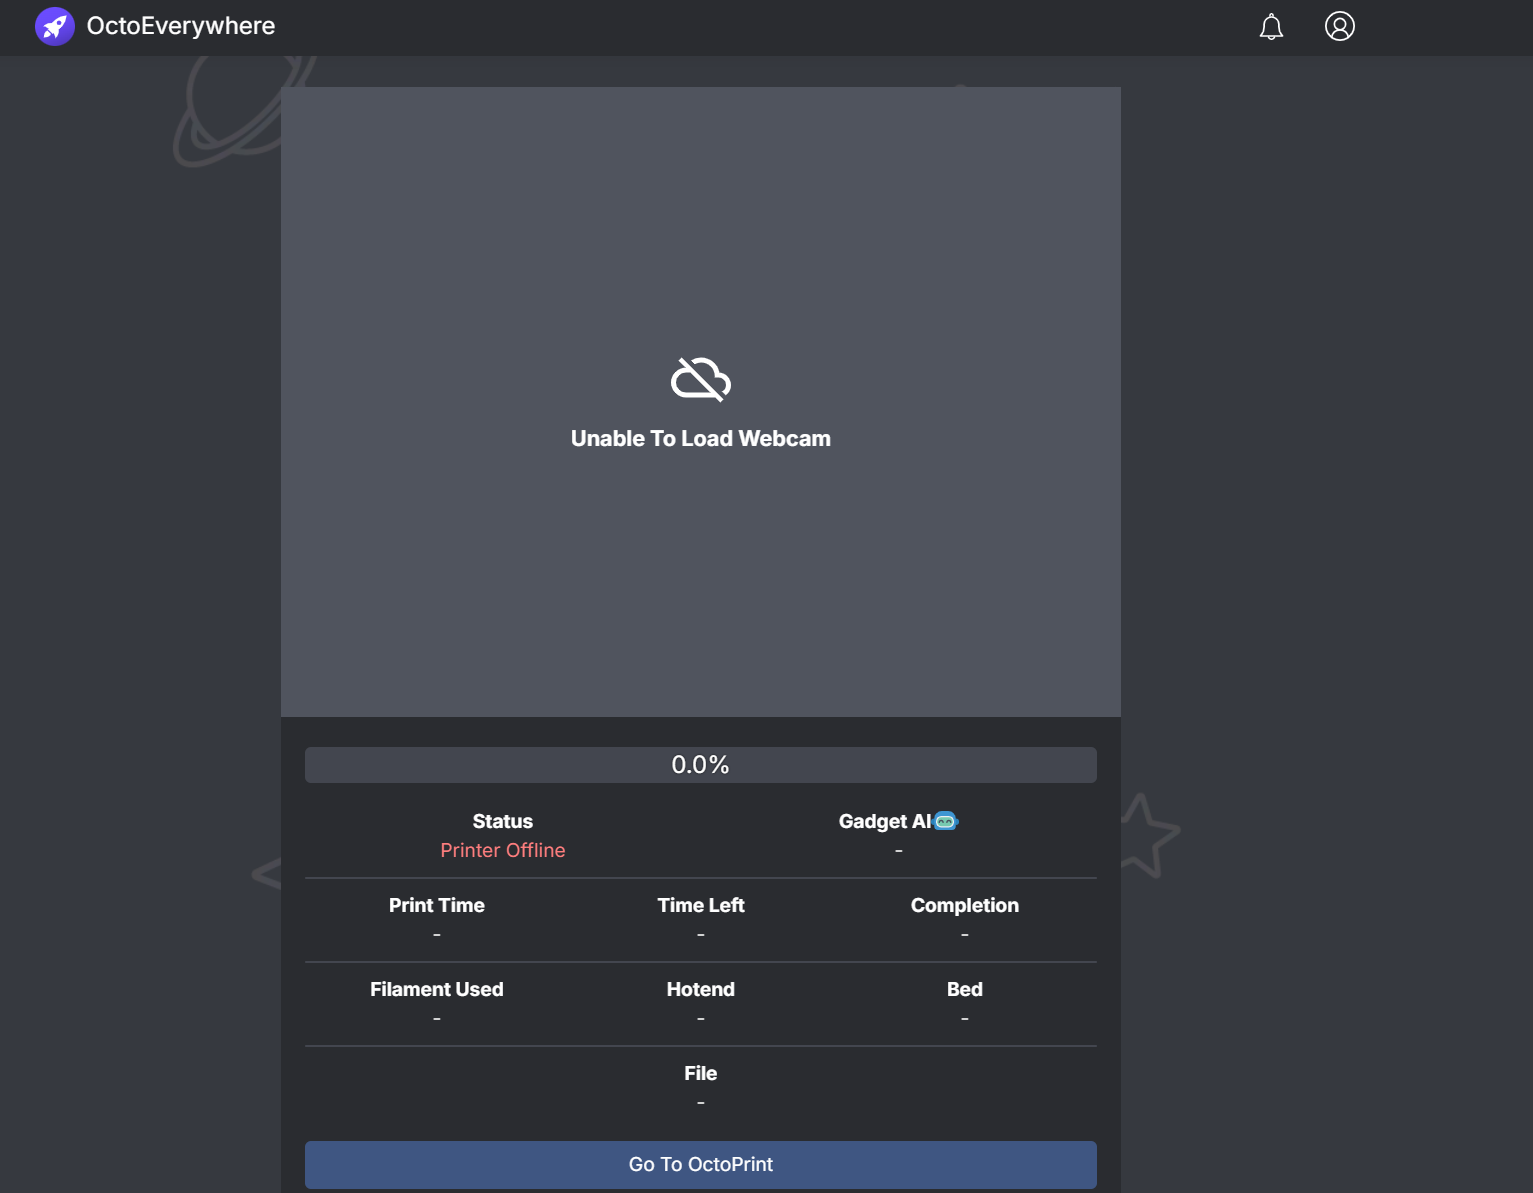
Task: Click the crossed-out cloud webcam icon
Action: 701,379
